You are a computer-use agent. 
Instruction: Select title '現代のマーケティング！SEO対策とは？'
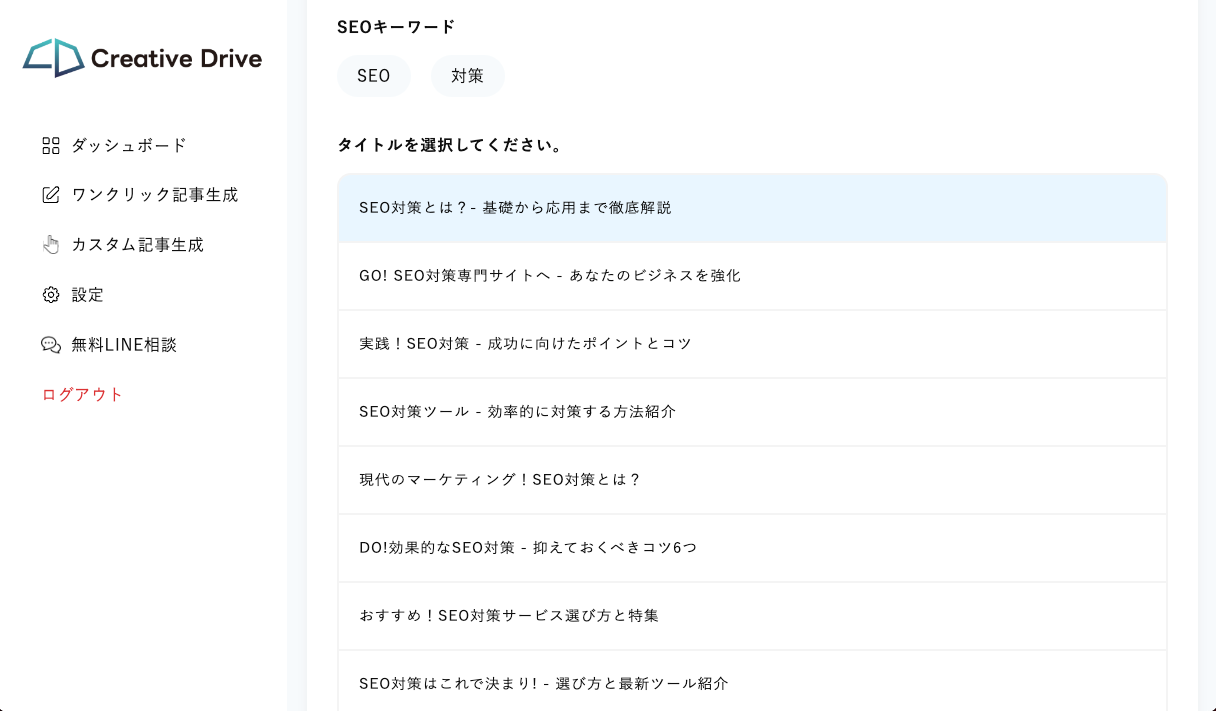tap(752, 480)
